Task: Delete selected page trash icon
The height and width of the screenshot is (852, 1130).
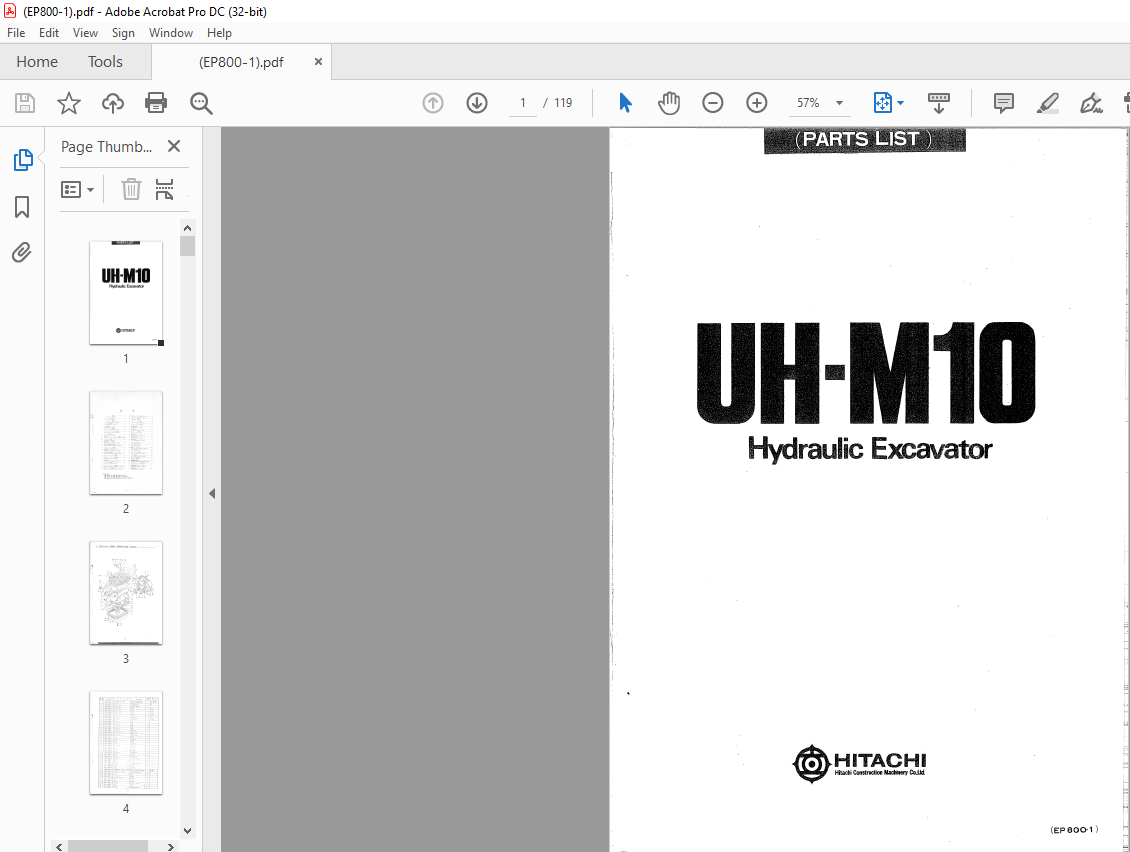Action: [x=131, y=190]
